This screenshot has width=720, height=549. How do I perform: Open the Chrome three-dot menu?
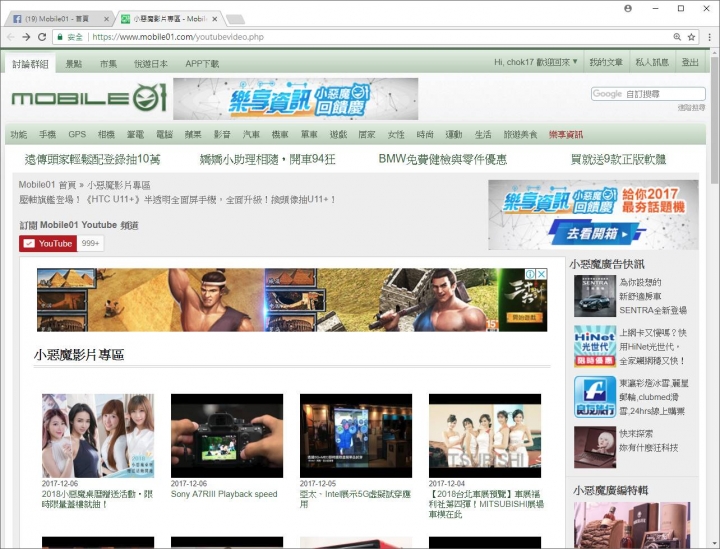coord(709,37)
